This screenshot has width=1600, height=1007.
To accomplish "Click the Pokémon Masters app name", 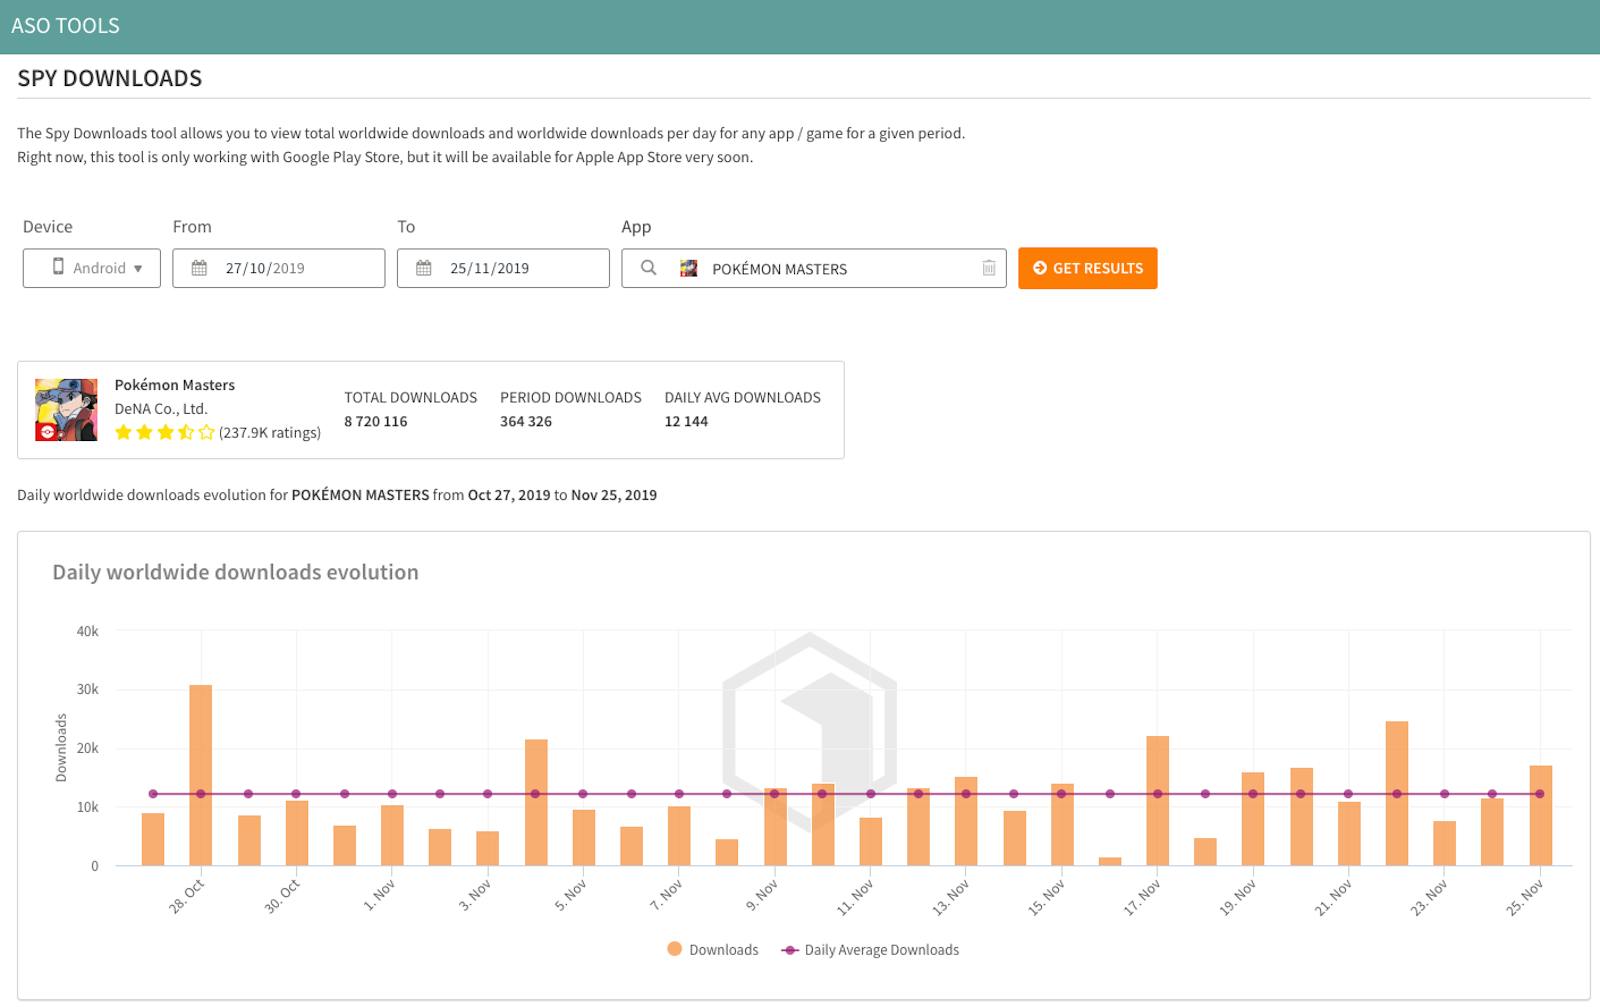I will coord(174,385).
